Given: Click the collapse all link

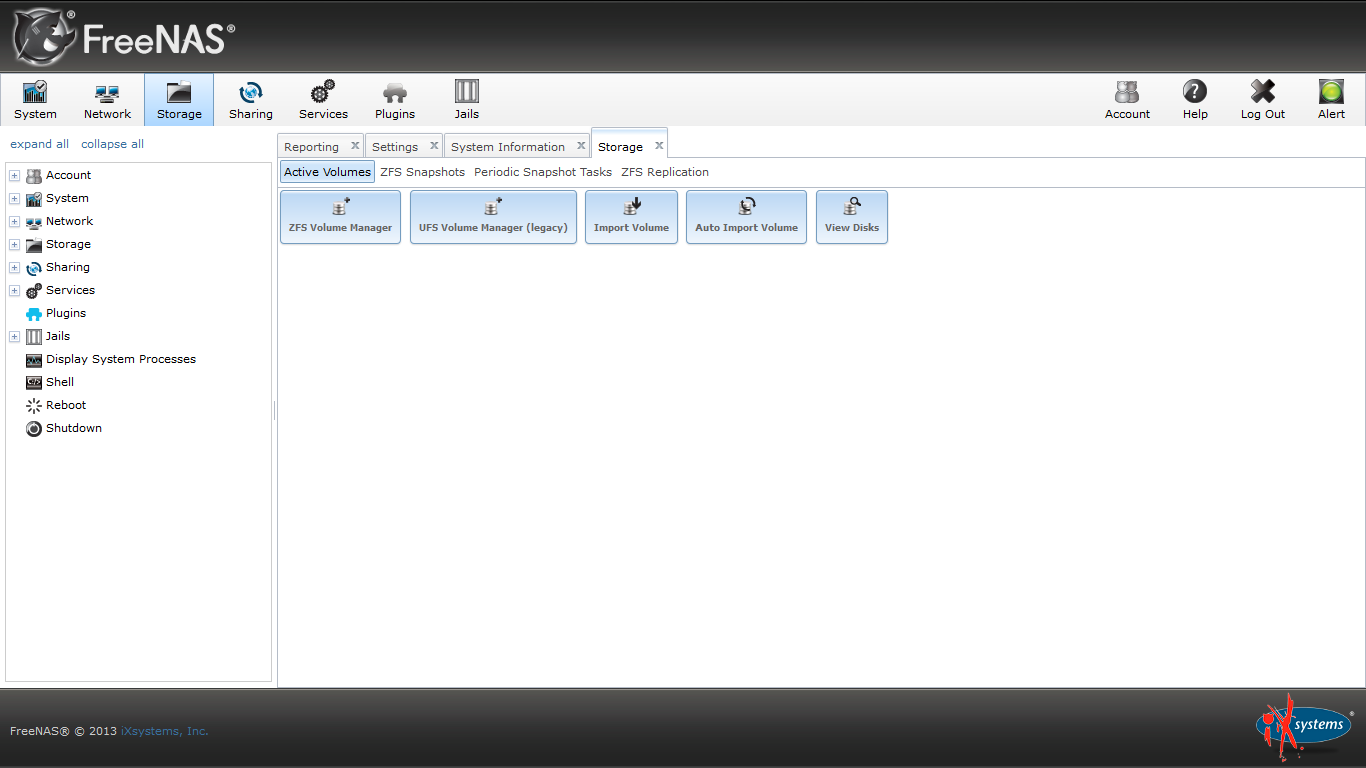Looking at the screenshot, I should [x=113, y=144].
